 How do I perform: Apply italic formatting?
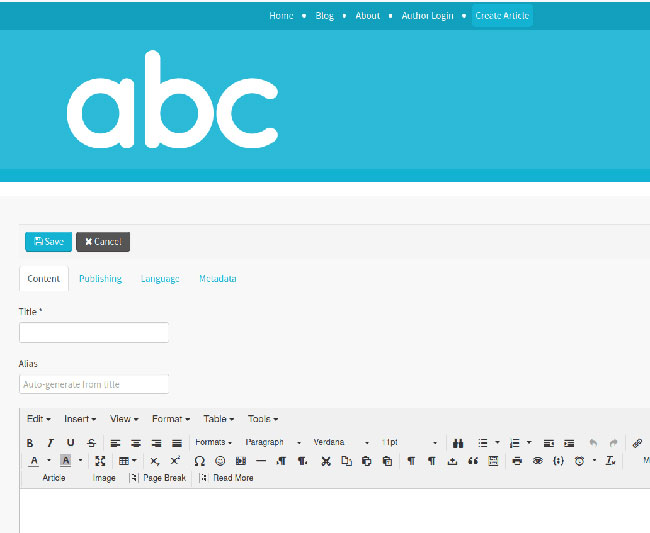pos(50,443)
